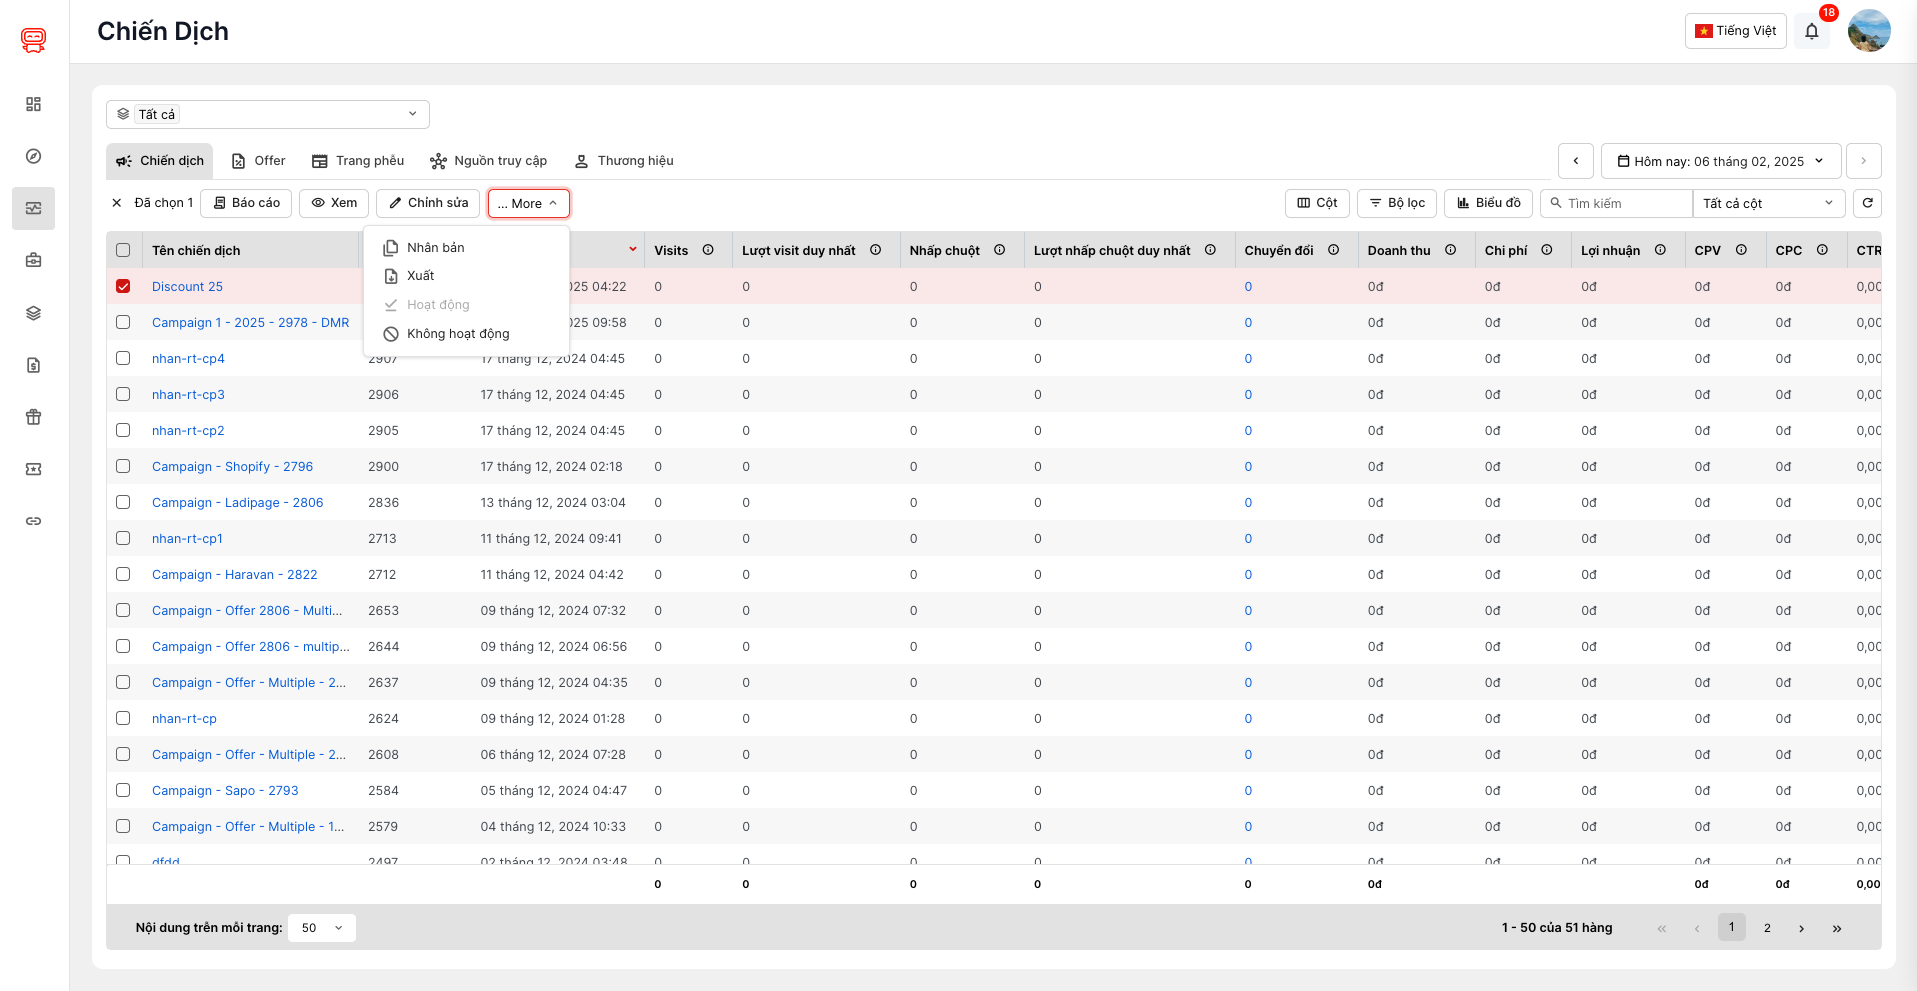The image size is (1917, 991).
Task: Open the 'Campaign - Shopify - 2796' link
Action: tap(232, 466)
